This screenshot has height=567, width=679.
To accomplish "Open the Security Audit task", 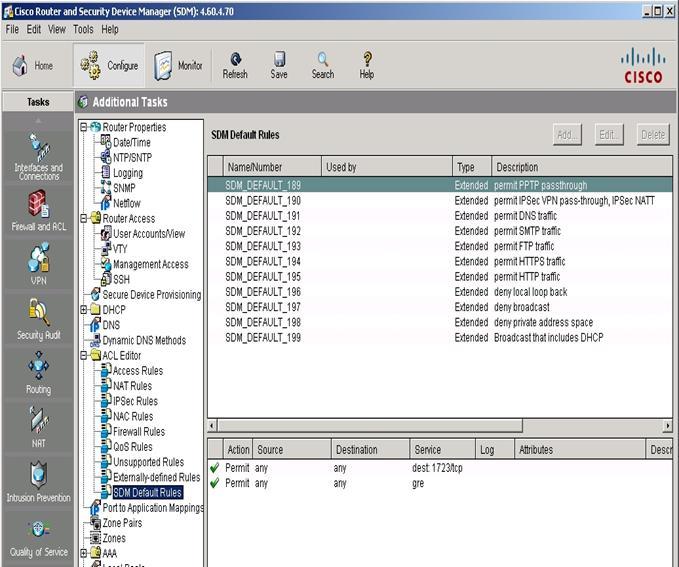I will (39, 319).
